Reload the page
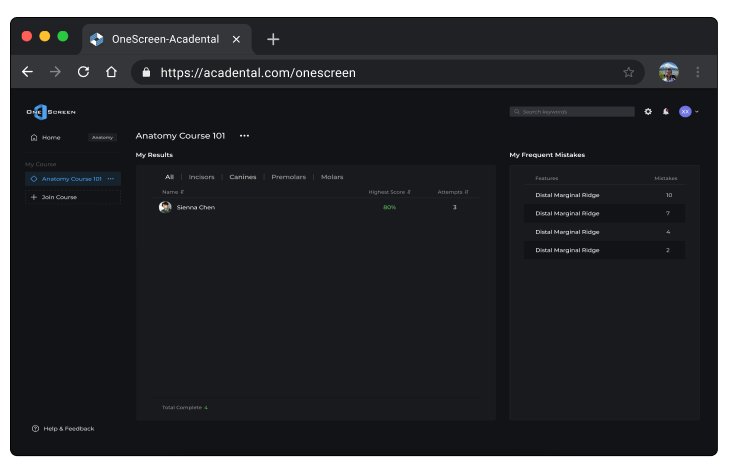This screenshot has width=740, height=470. pos(84,72)
